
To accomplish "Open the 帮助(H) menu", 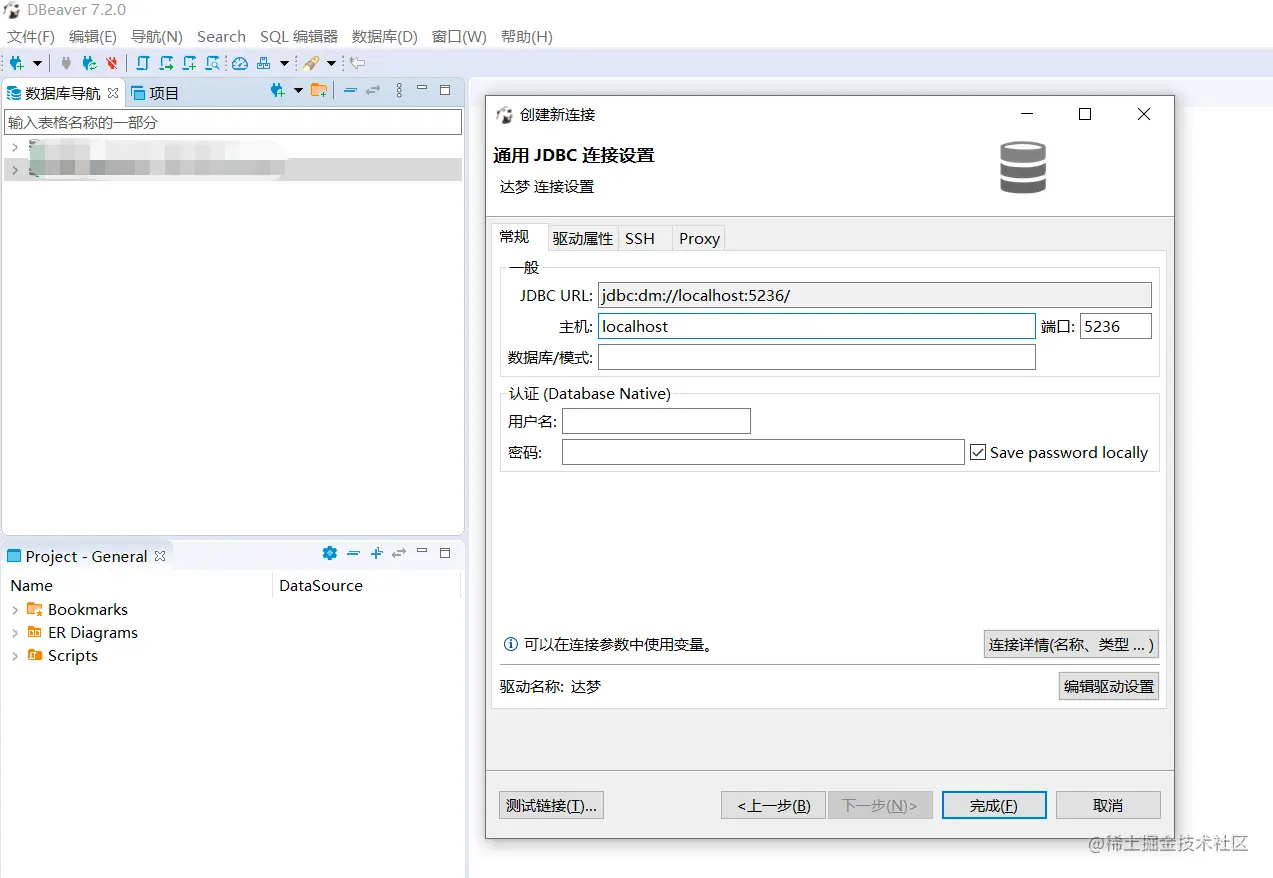I will [527, 36].
